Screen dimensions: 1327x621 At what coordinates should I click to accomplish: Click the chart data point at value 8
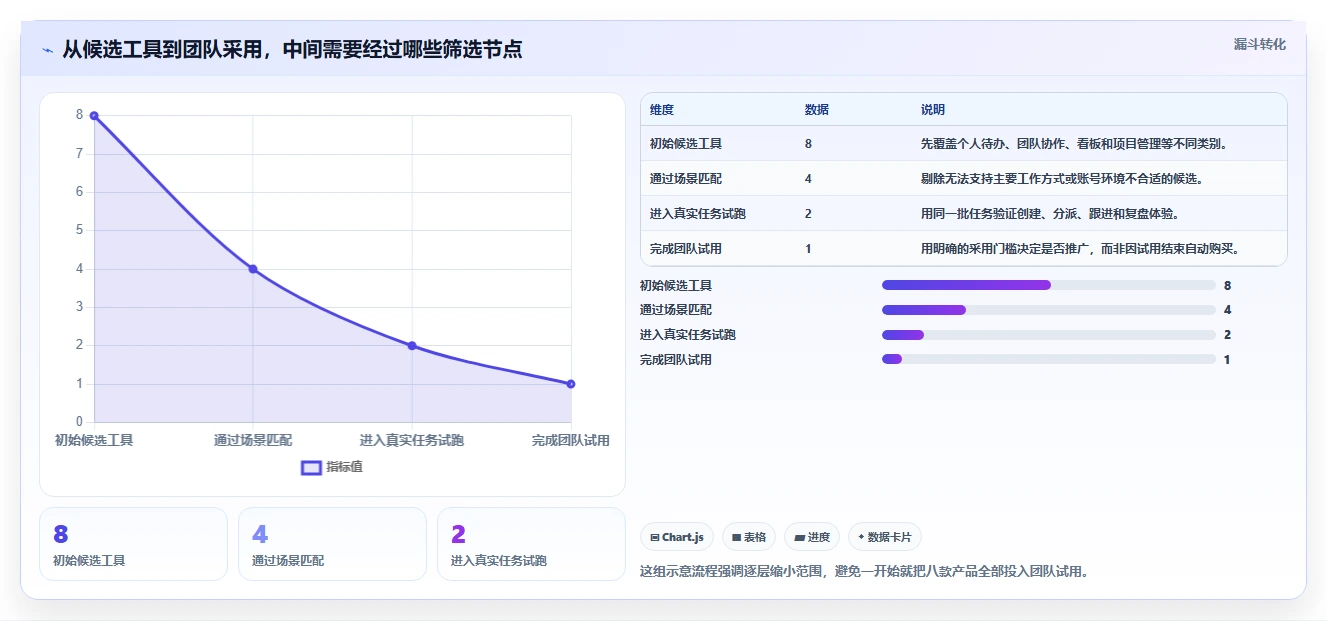point(94,116)
